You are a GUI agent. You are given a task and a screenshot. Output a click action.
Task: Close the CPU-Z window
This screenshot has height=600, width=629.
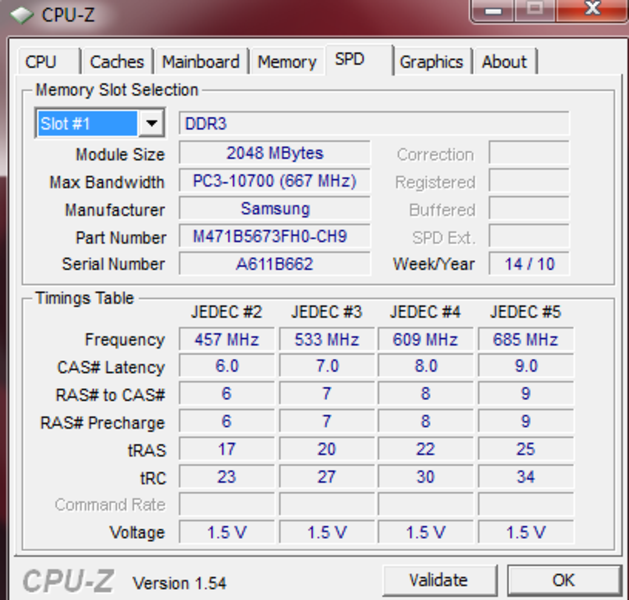coord(592,10)
